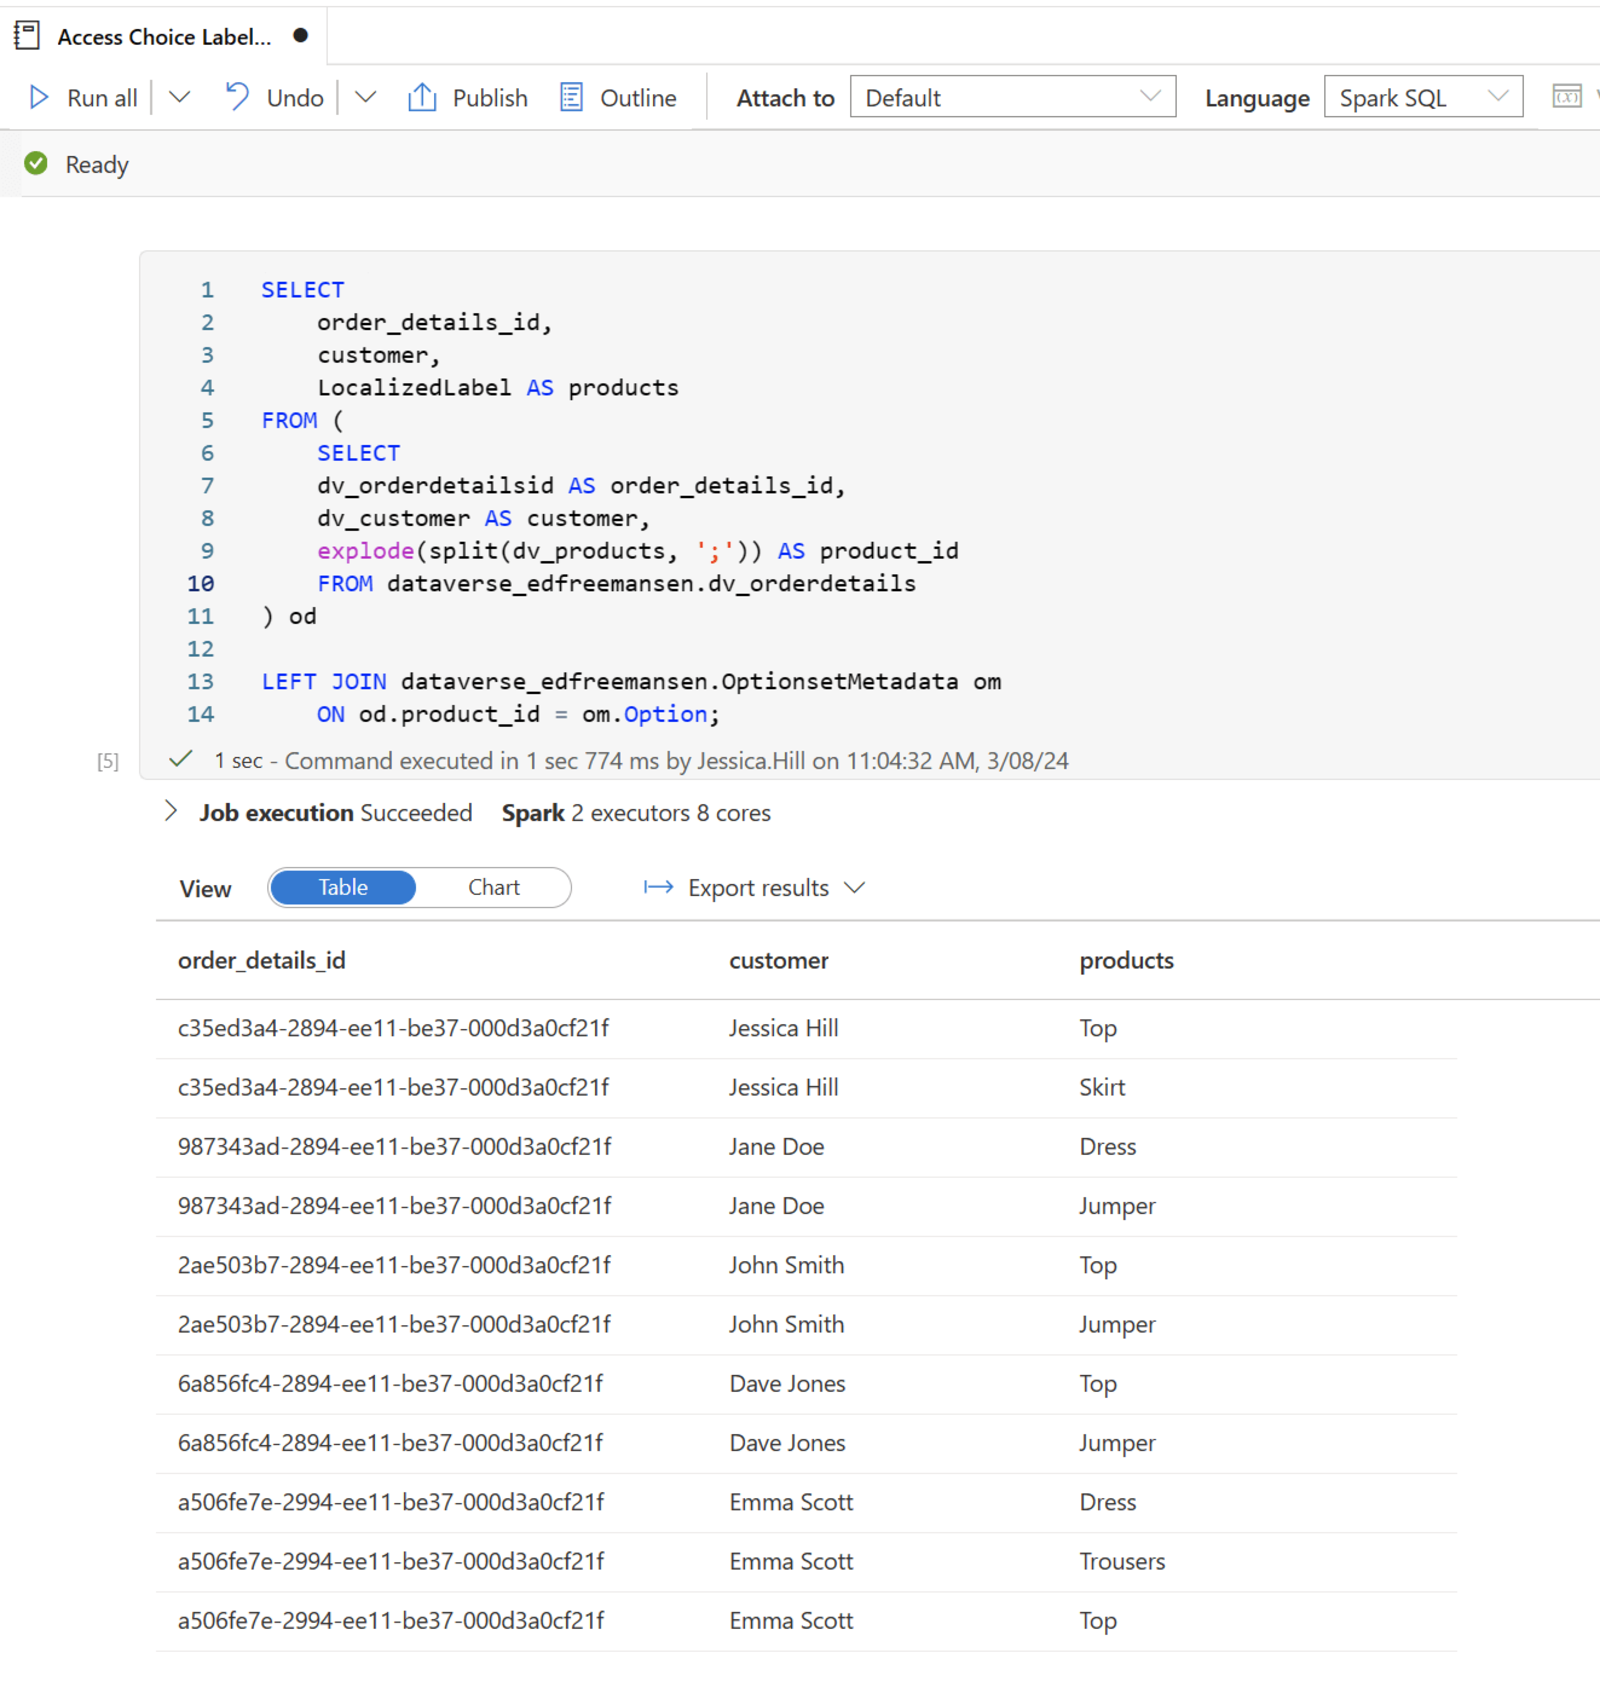Click the green Ready status checkmark
The height and width of the screenshot is (1705, 1600).
click(x=36, y=163)
